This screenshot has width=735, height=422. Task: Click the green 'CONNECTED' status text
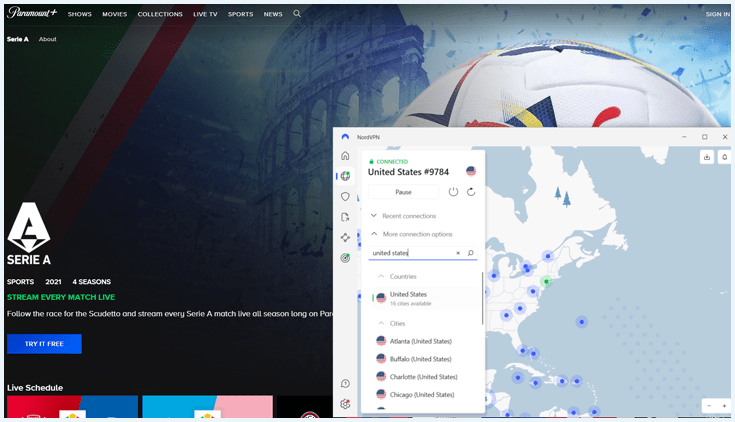click(x=392, y=162)
